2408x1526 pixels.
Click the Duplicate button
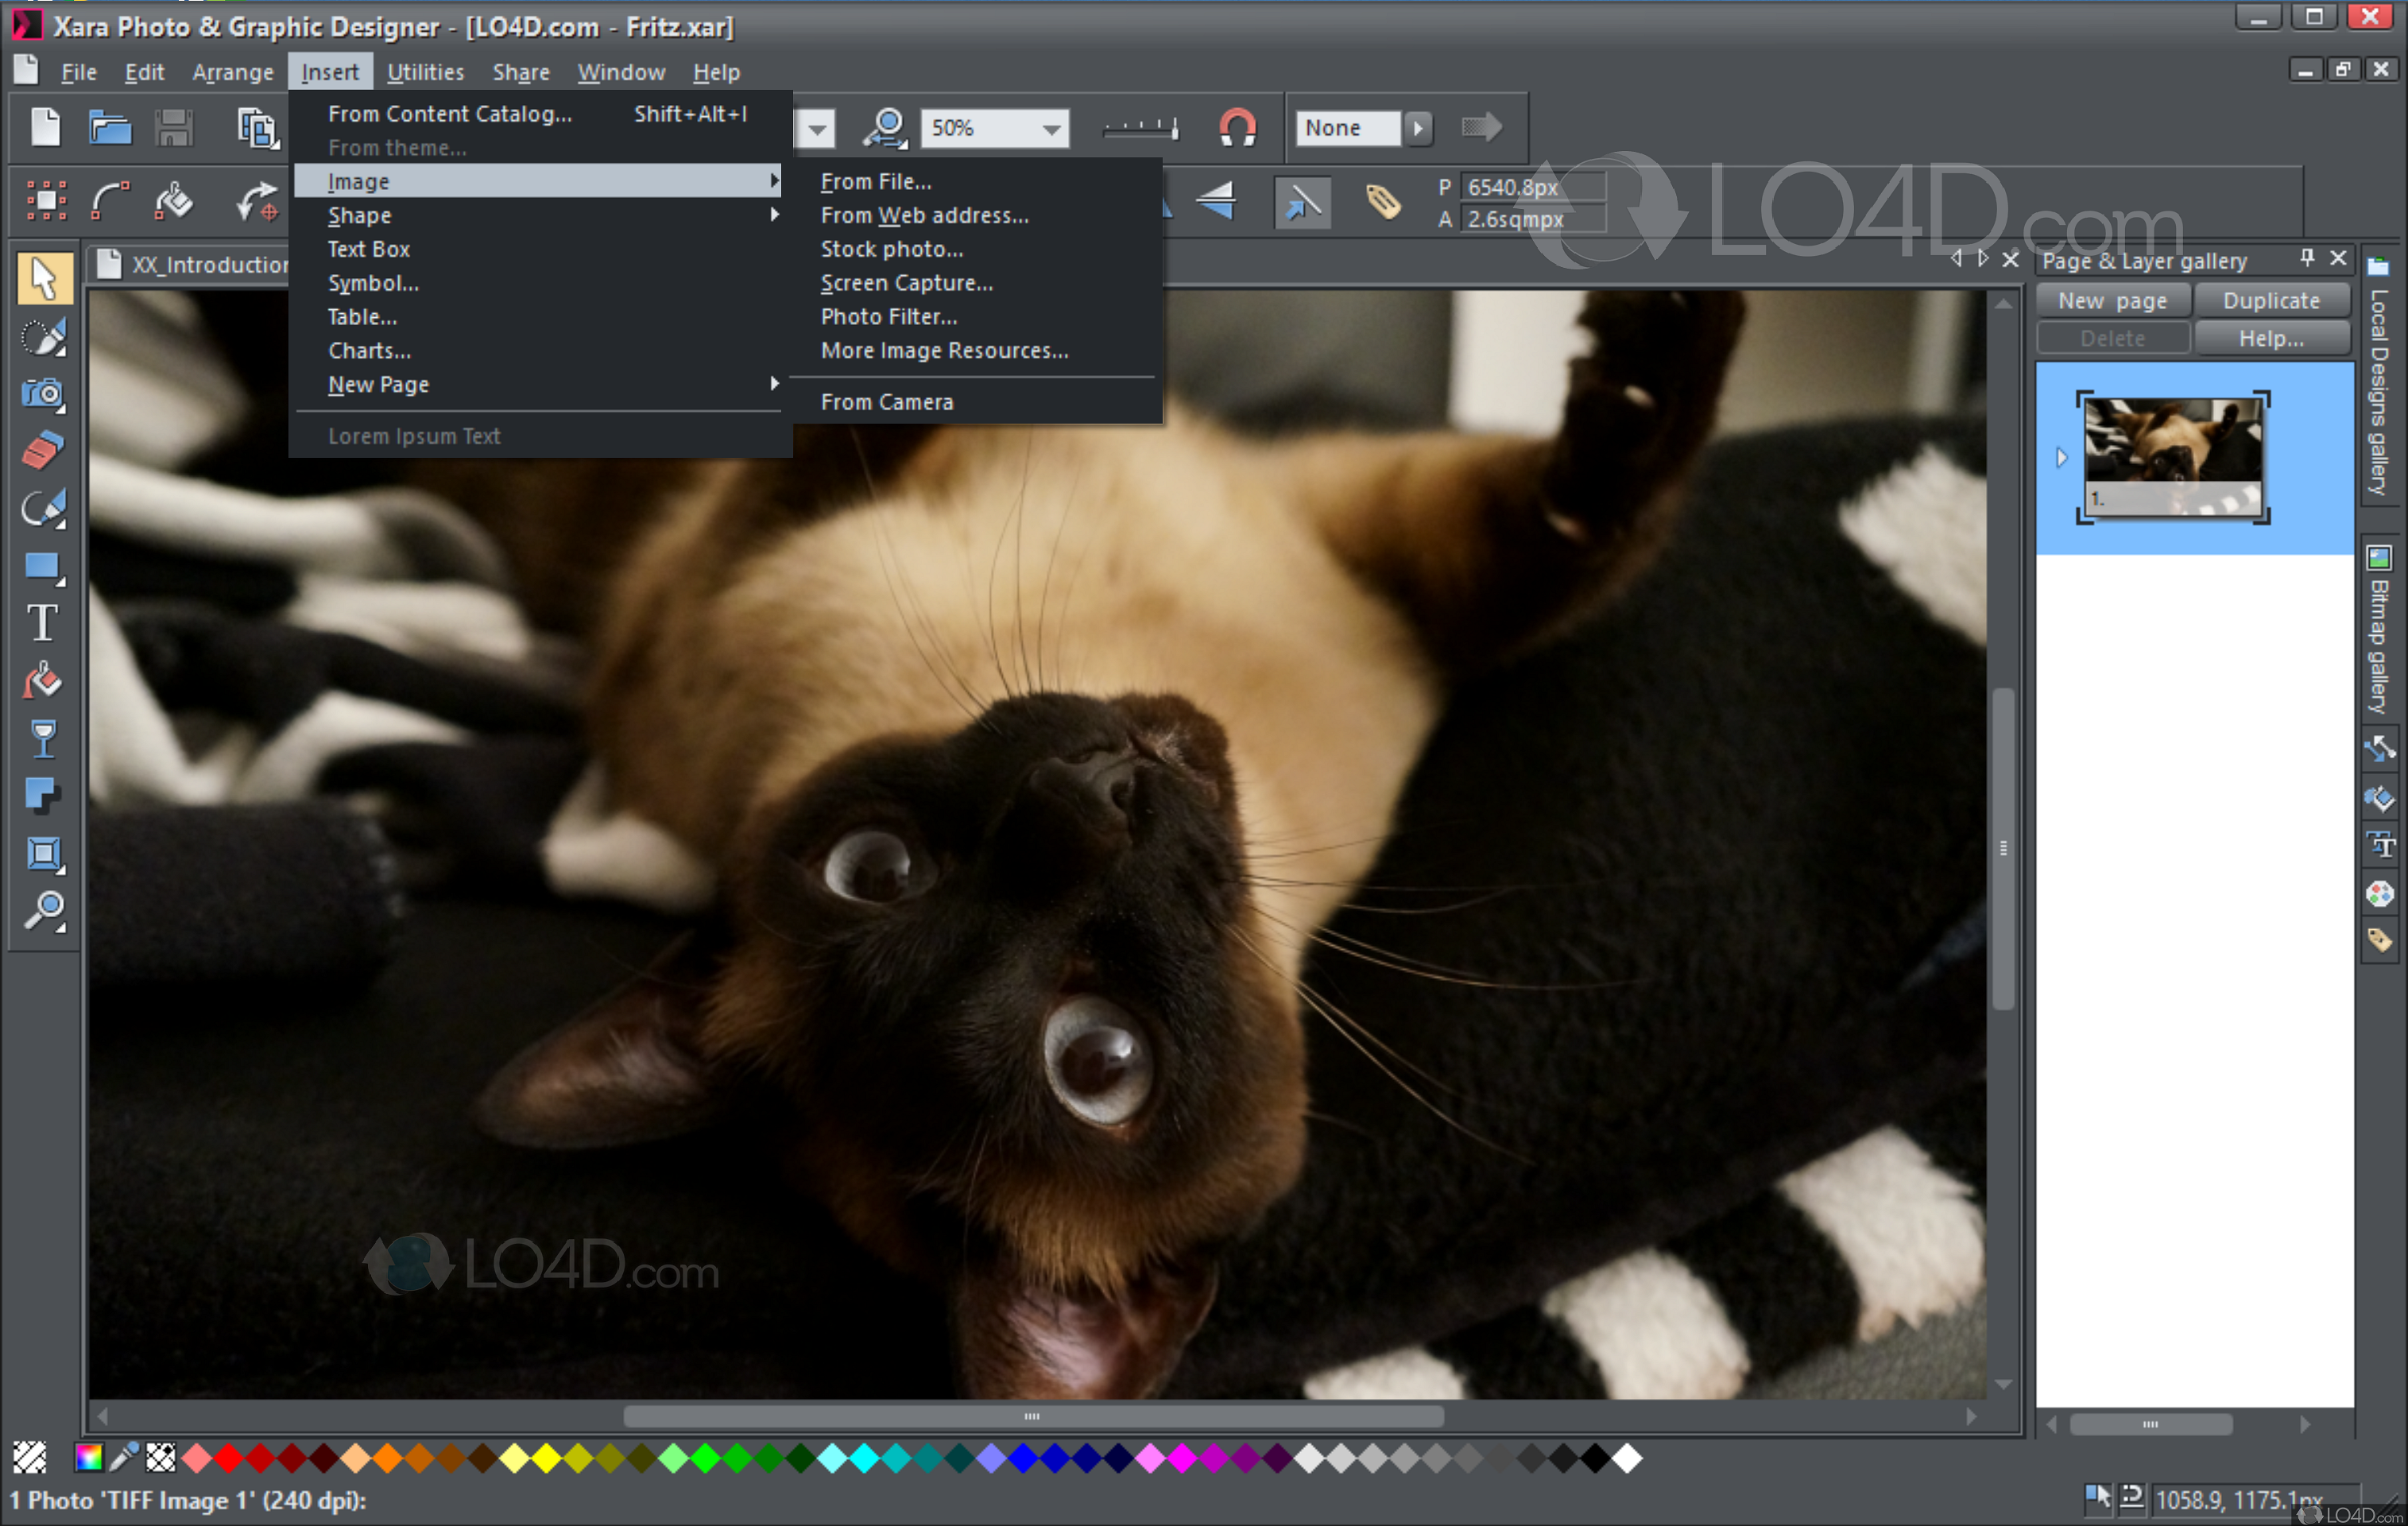point(2271,300)
